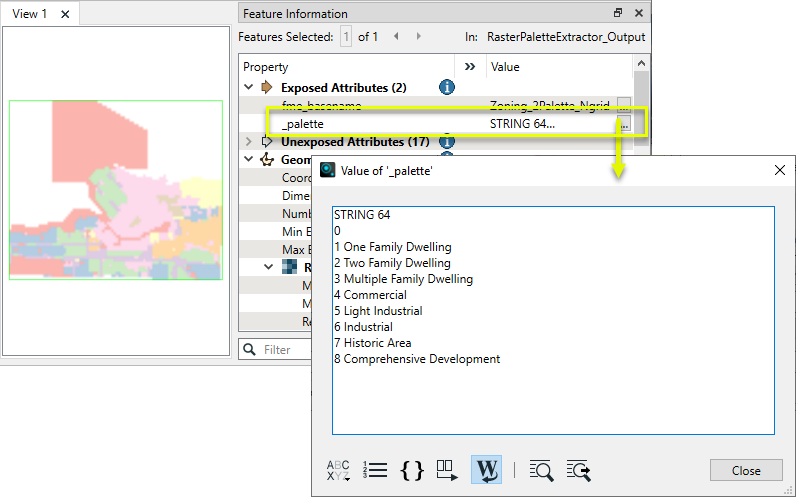Open ellipsis button for _palette value
Screen dimensions: 796x497
click(624, 124)
